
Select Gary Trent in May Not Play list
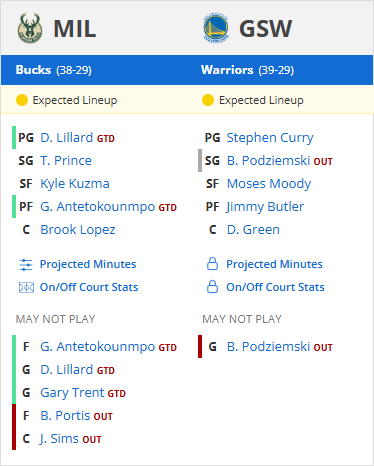pos(72,393)
